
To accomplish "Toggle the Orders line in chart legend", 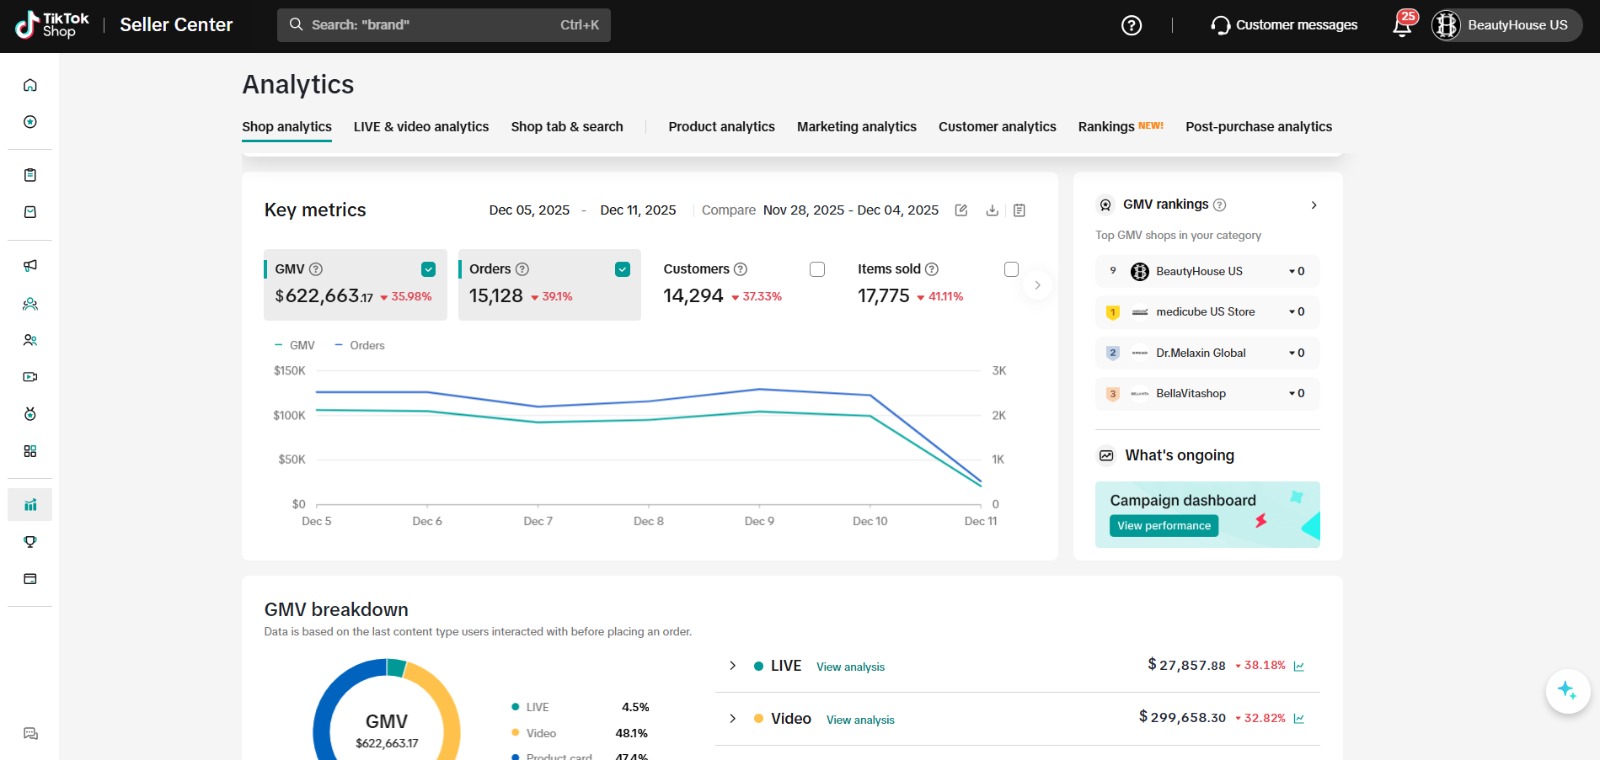I will (359, 345).
